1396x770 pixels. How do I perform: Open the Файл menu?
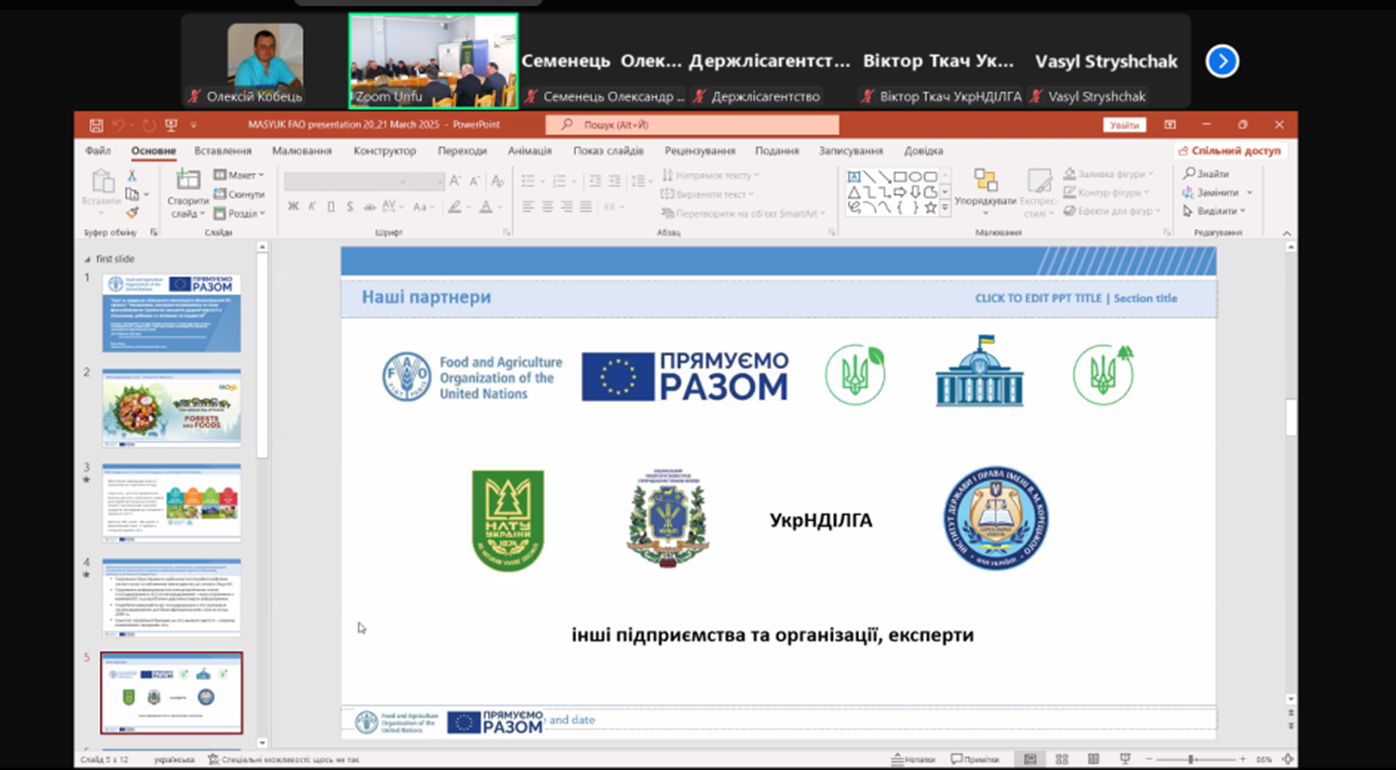point(98,151)
